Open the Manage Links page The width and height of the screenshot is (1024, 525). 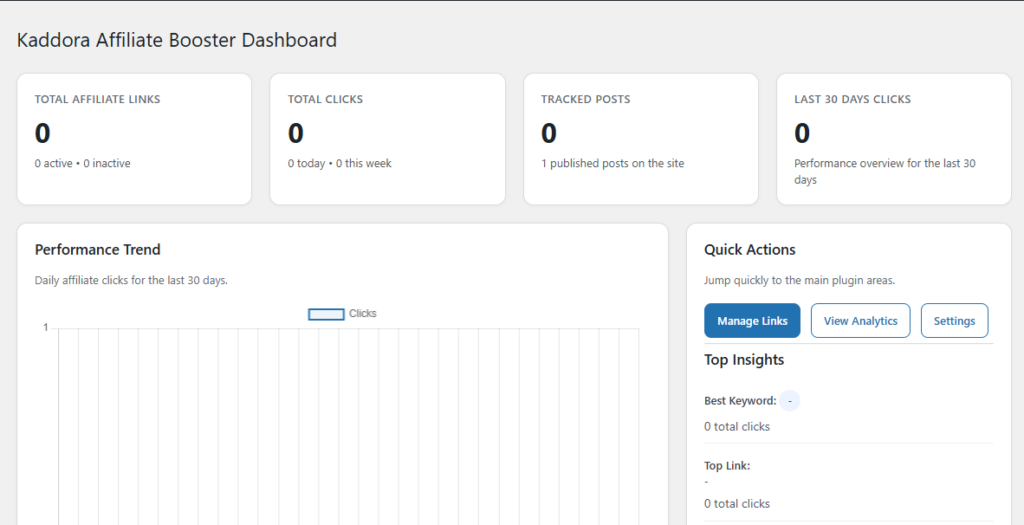point(752,321)
